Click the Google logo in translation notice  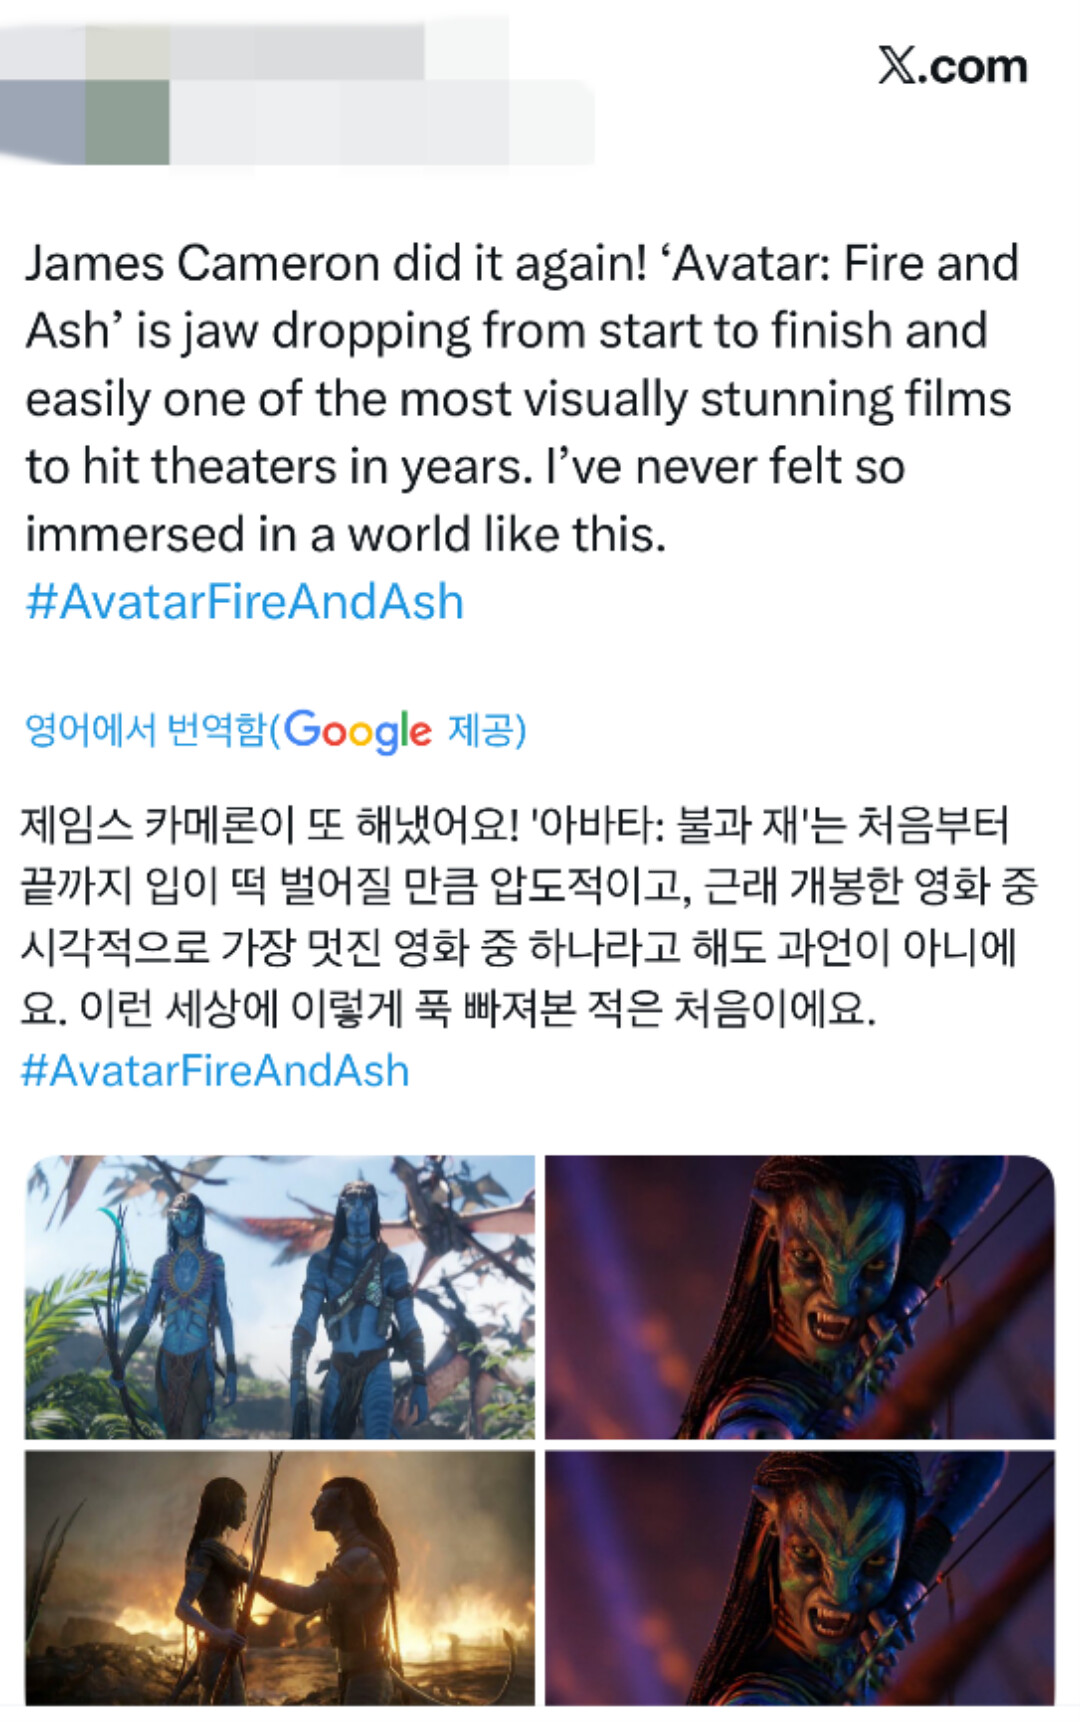pos(358,731)
